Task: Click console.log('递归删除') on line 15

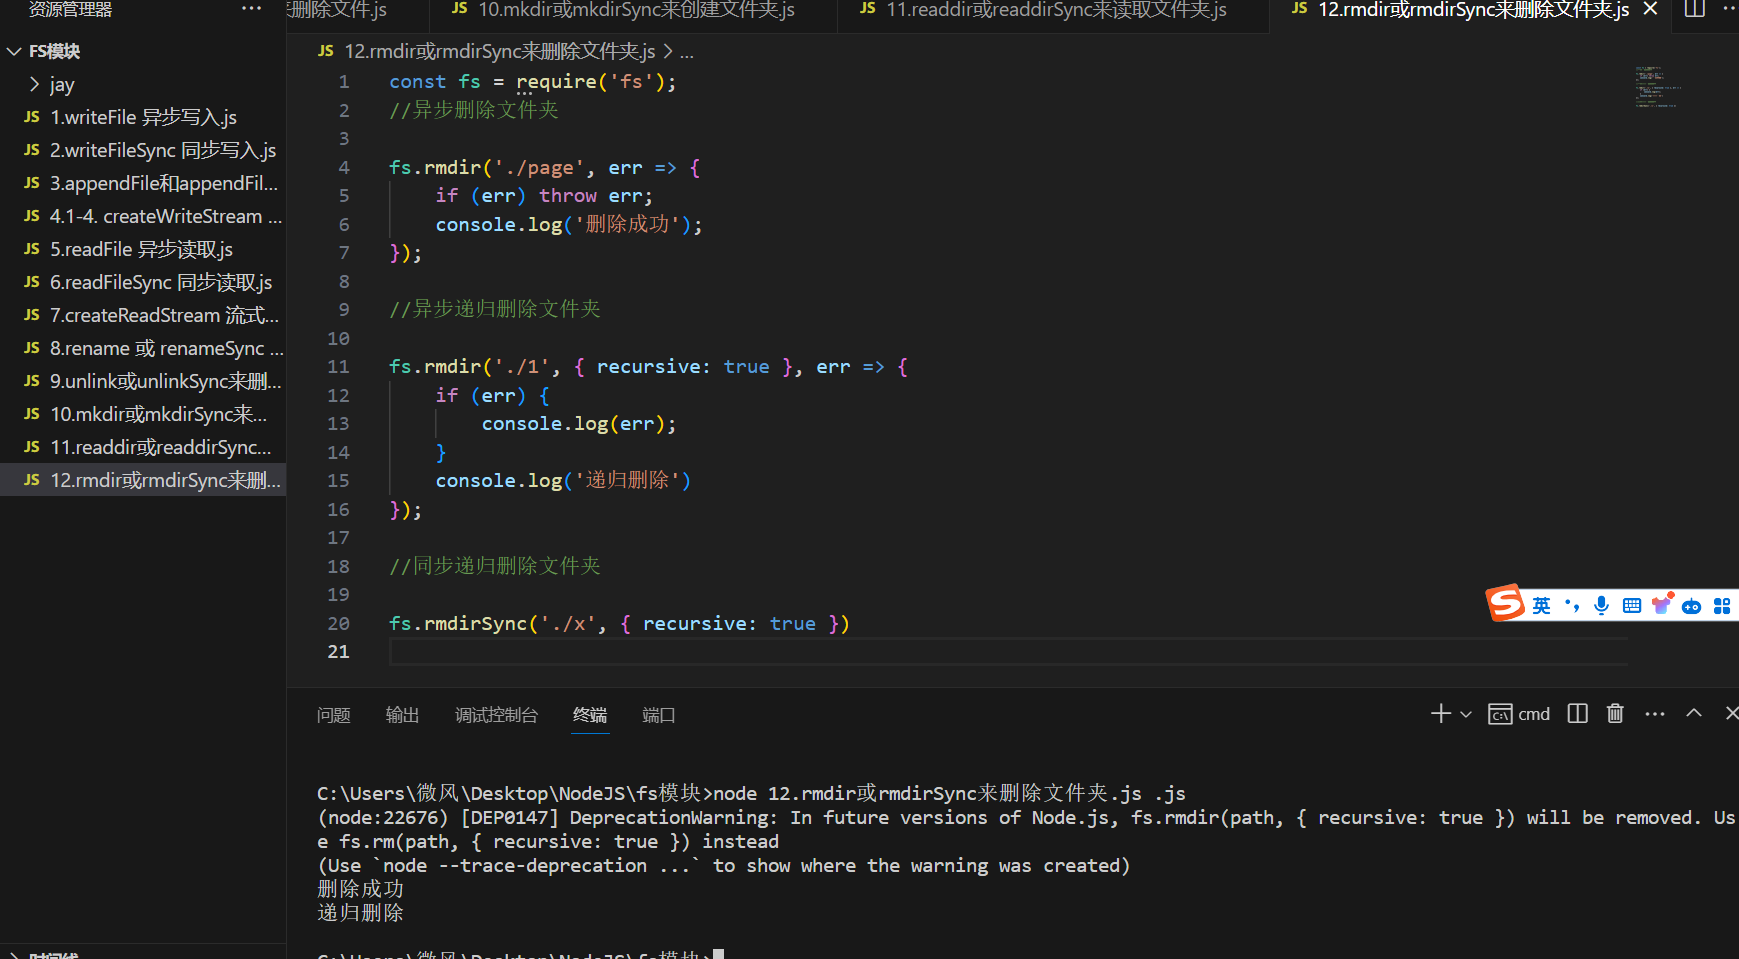Action: pyautogui.click(x=563, y=481)
